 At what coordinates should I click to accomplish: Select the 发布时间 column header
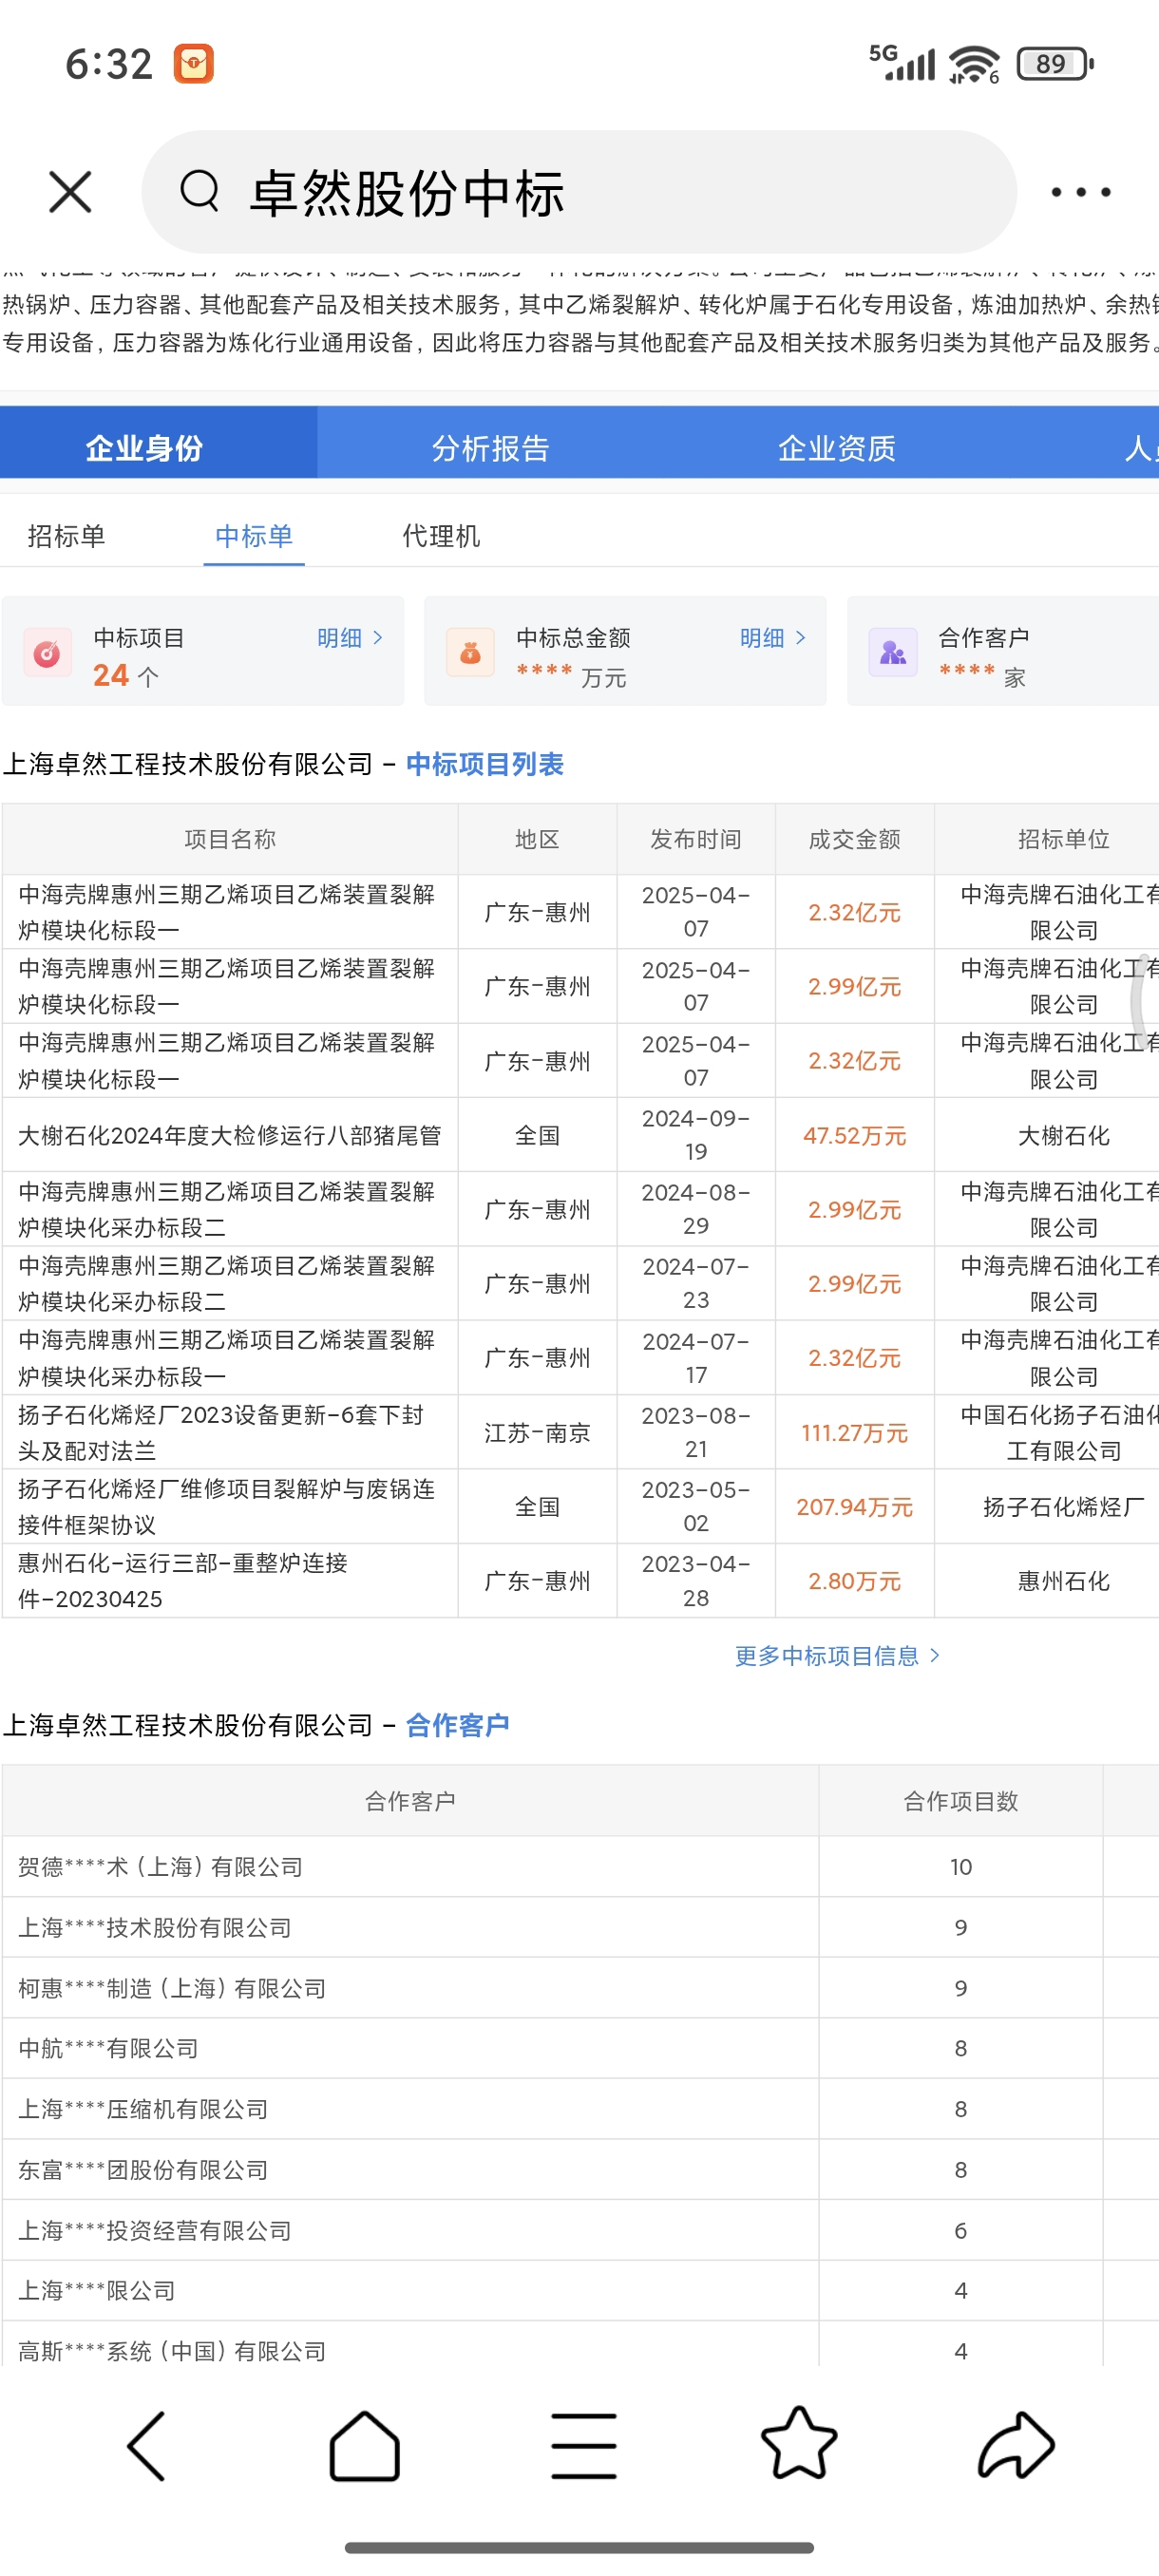[x=696, y=839]
